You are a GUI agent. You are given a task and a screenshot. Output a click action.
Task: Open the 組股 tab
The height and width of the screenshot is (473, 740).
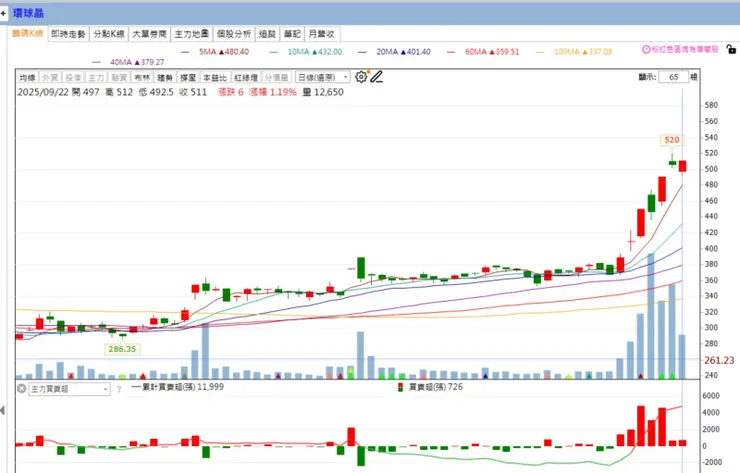pos(267,34)
